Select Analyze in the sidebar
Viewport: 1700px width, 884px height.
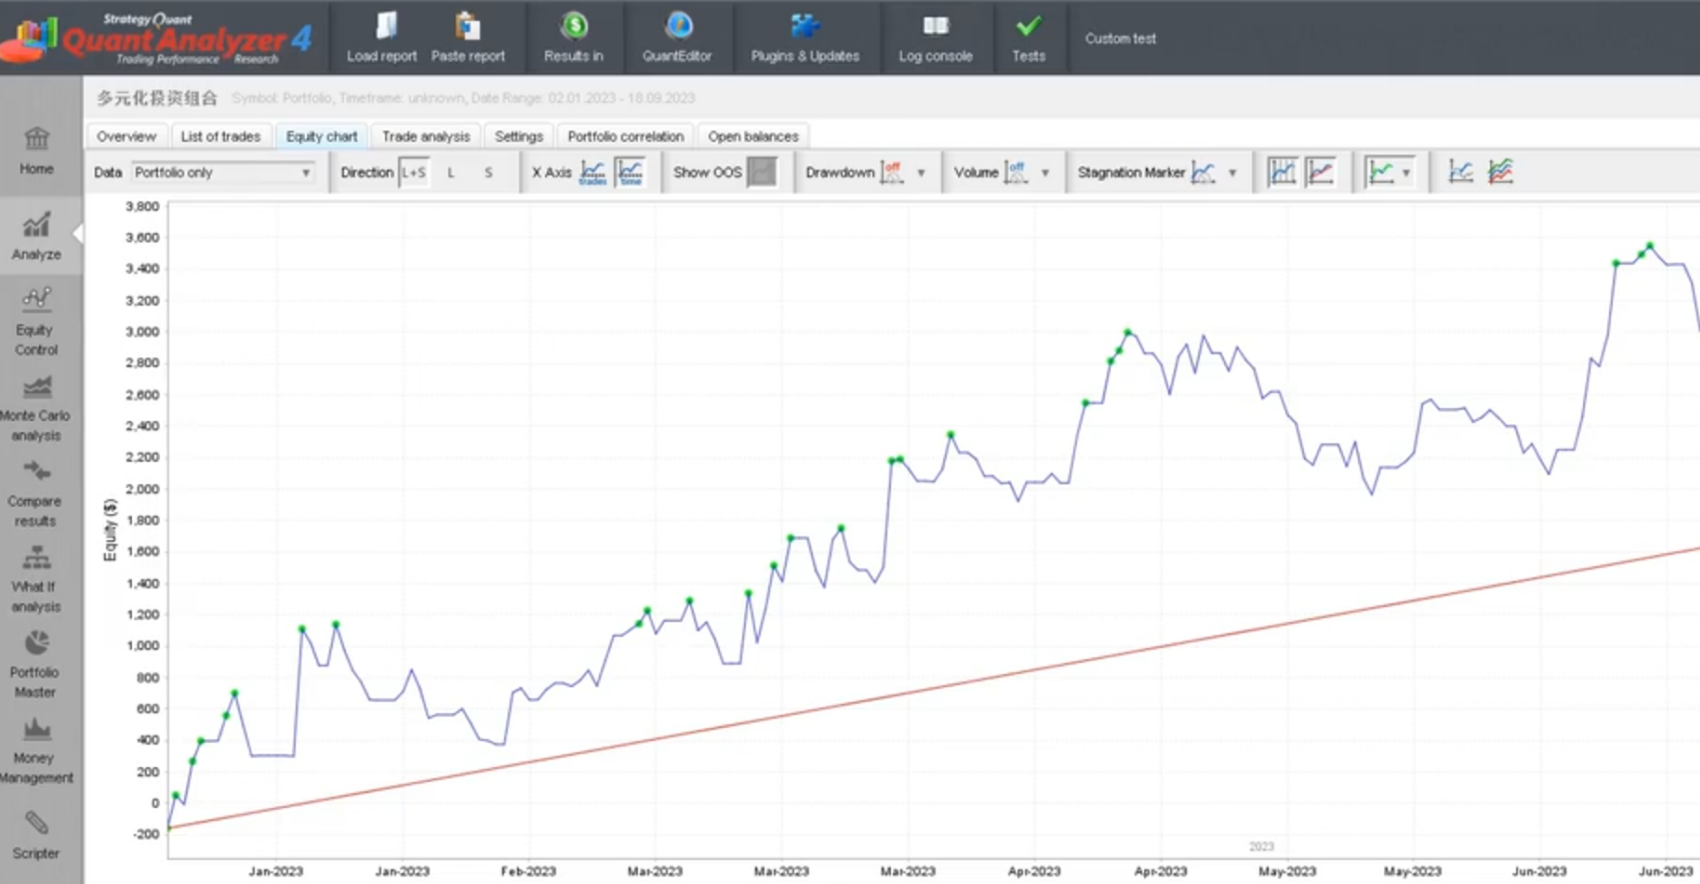(36, 237)
